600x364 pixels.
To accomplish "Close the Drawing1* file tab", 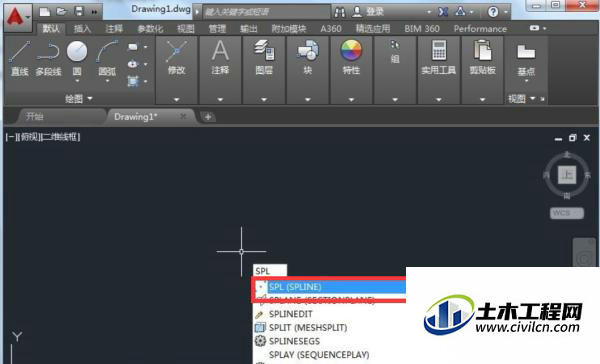I will (183, 116).
